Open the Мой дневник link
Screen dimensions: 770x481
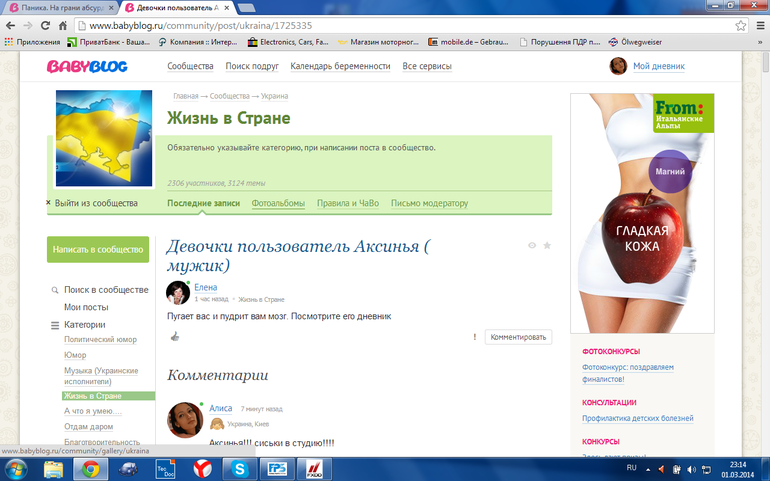pos(659,66)
